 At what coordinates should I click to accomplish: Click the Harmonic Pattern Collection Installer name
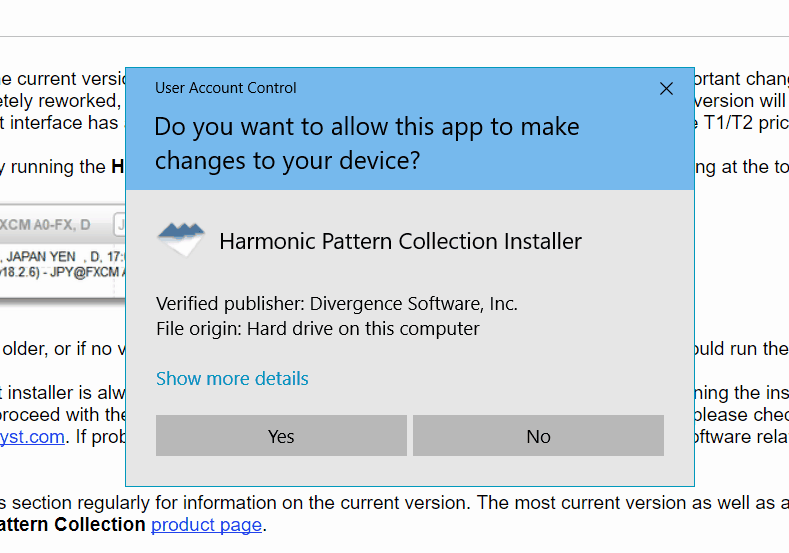click(401, 241)
